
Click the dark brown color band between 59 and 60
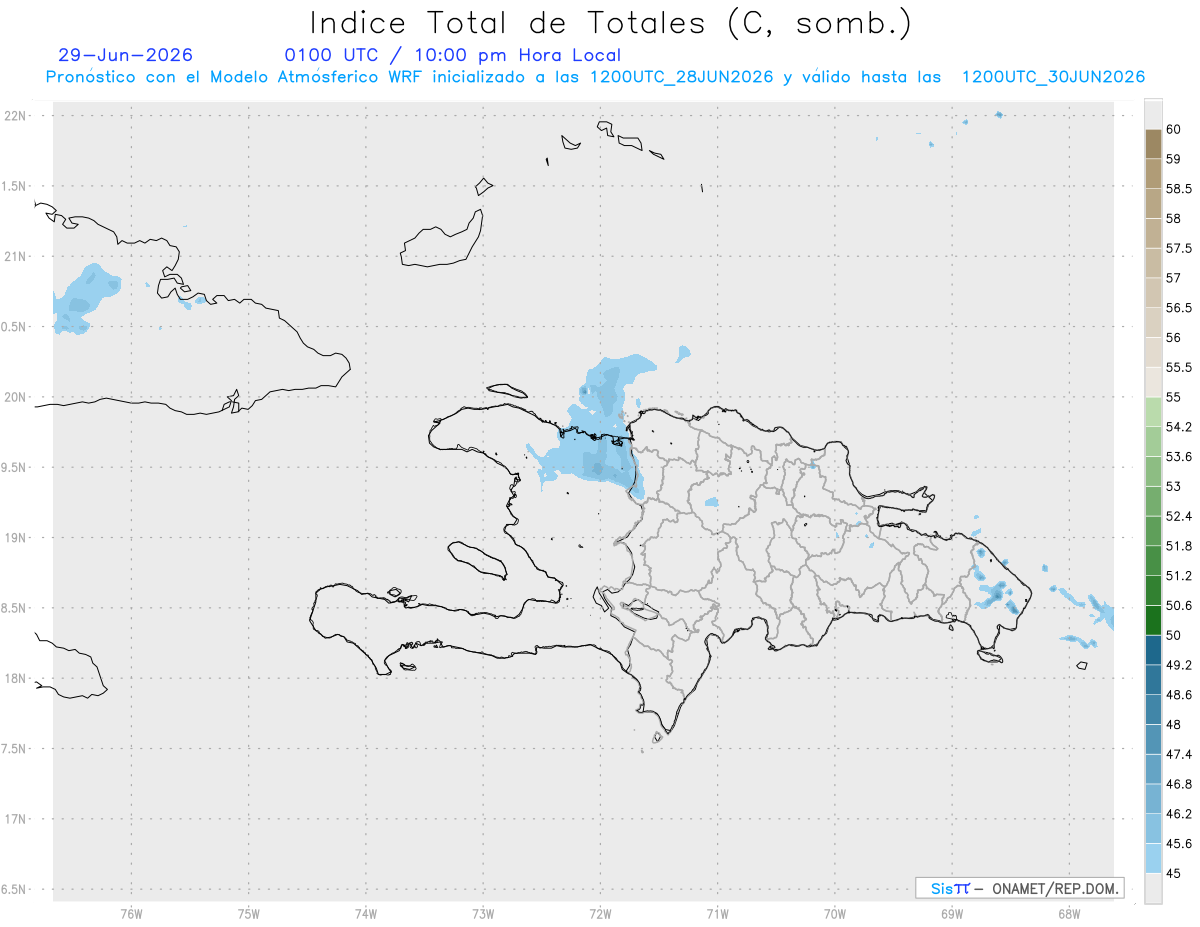click(1153, 144)
